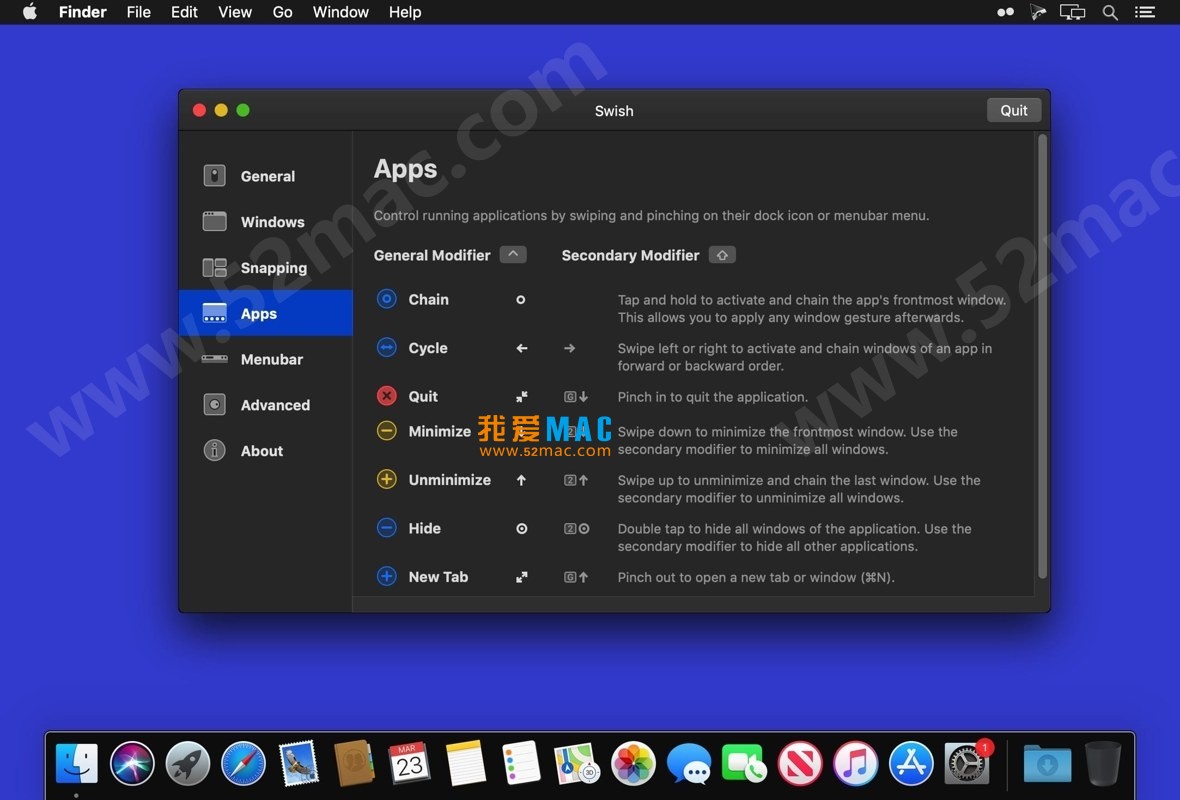The image size is (1180, 800).
Task: Open Photos in the Dock
Action: [x=633, y=763]
